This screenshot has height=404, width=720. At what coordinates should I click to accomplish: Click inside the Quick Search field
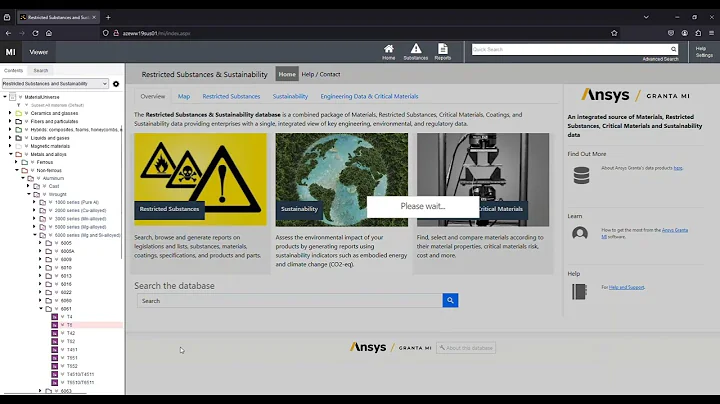(x=570, y=49)
